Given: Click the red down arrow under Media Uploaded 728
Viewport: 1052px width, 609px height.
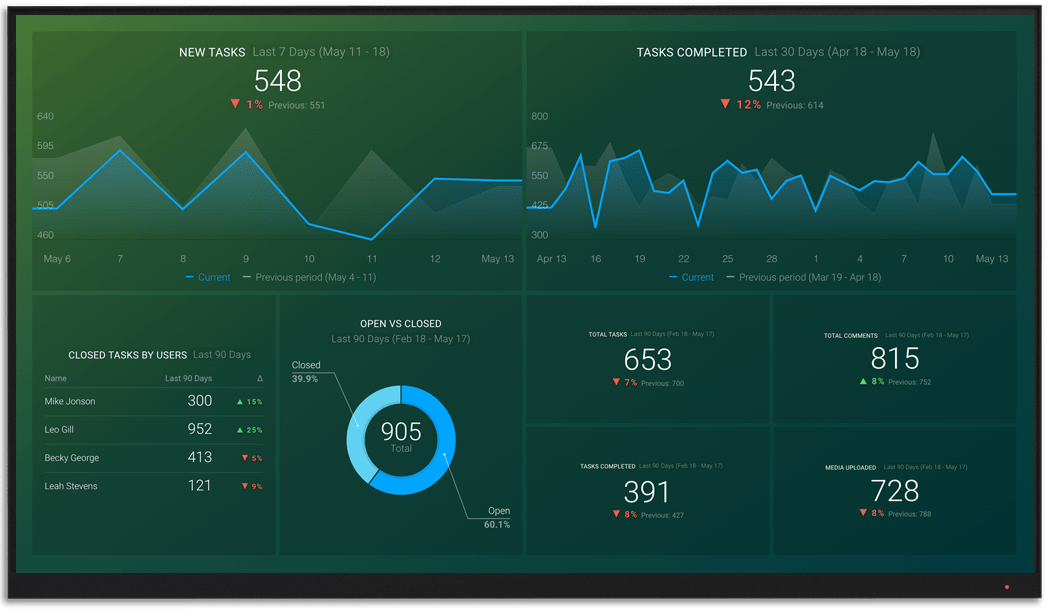Looking at the screenshot, I should pos(863,513).
